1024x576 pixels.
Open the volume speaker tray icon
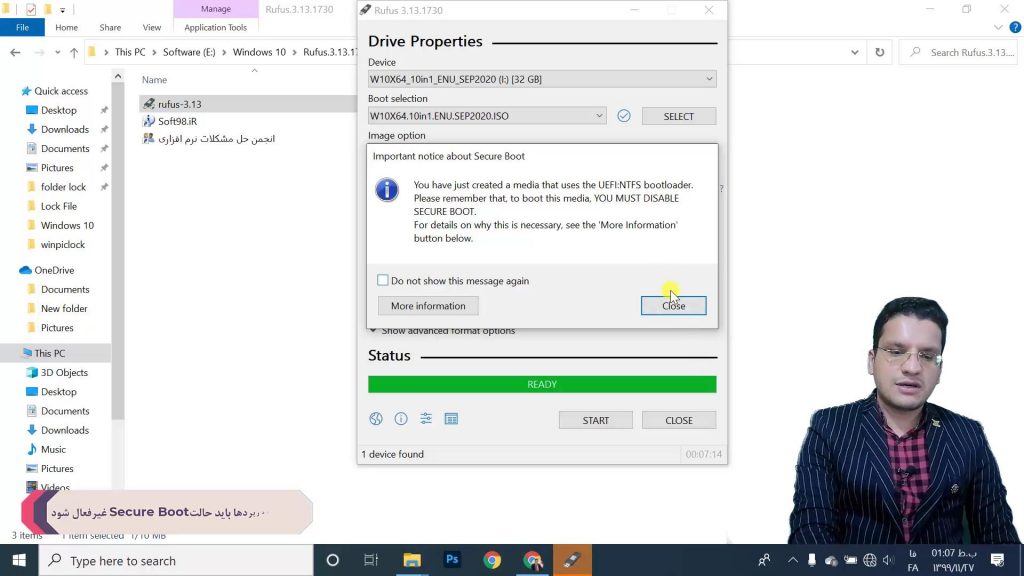tap(888, 560)
